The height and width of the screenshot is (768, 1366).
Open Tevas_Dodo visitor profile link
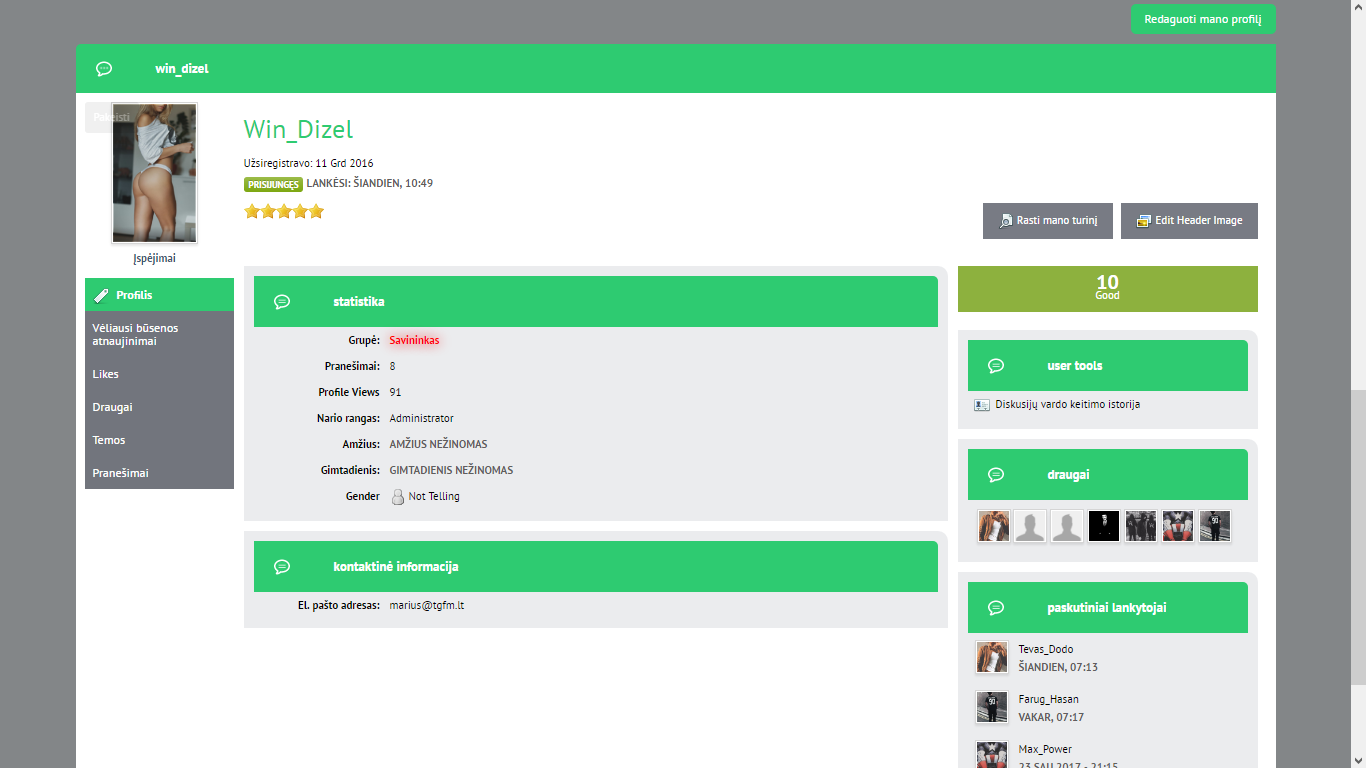click(x=1045, y=649)
